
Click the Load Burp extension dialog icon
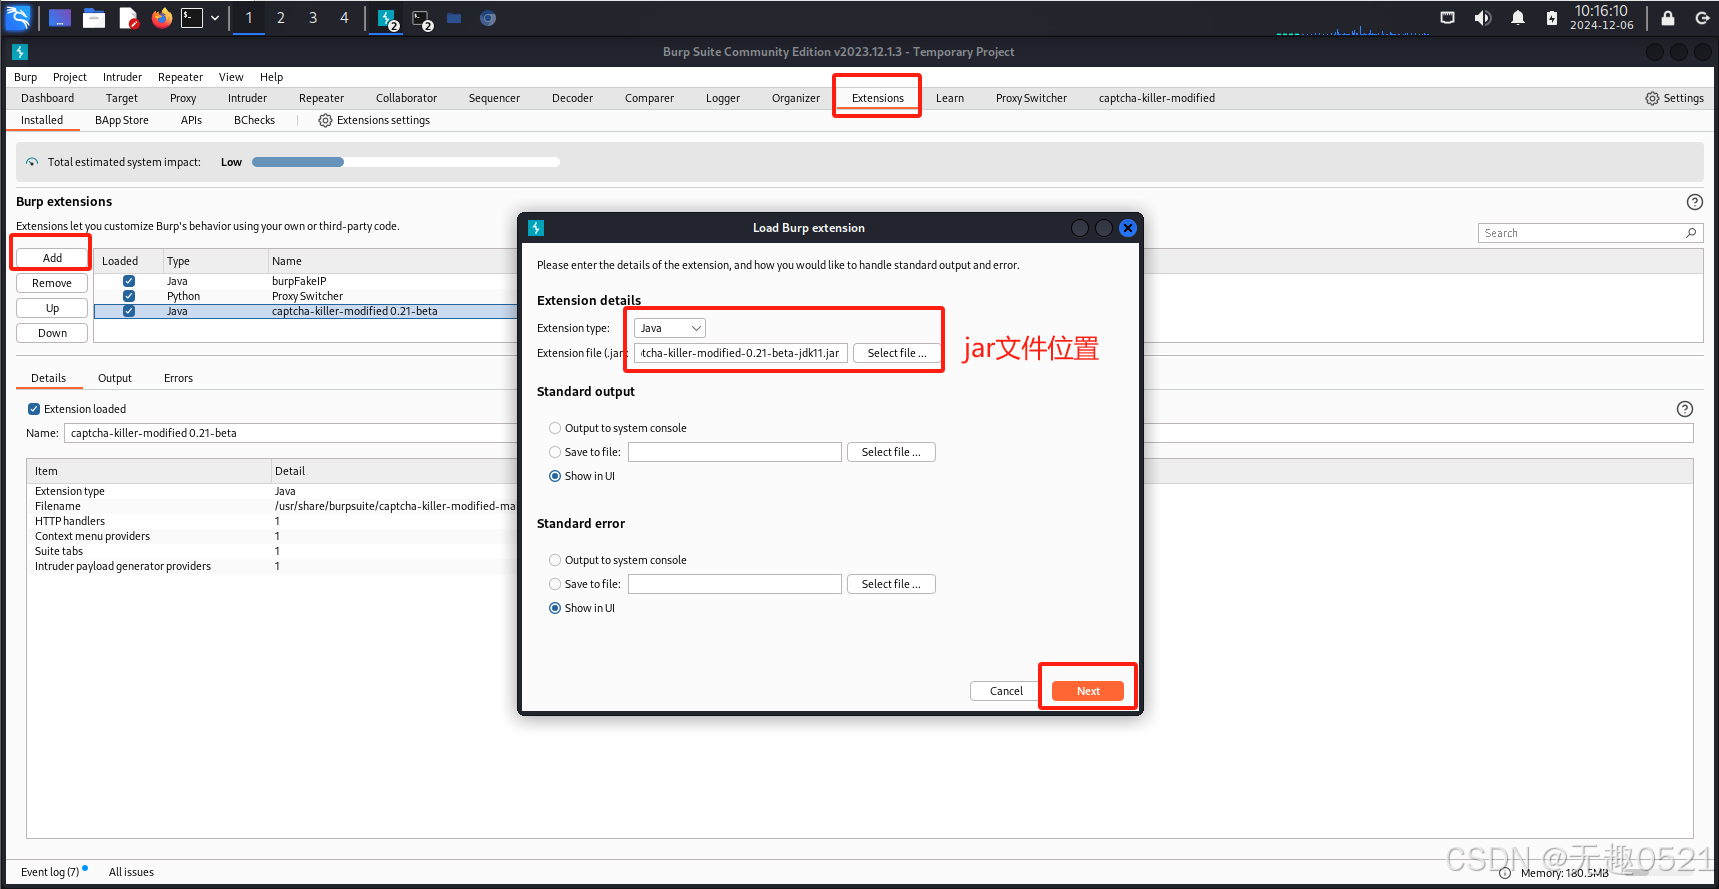click(536, 228)
